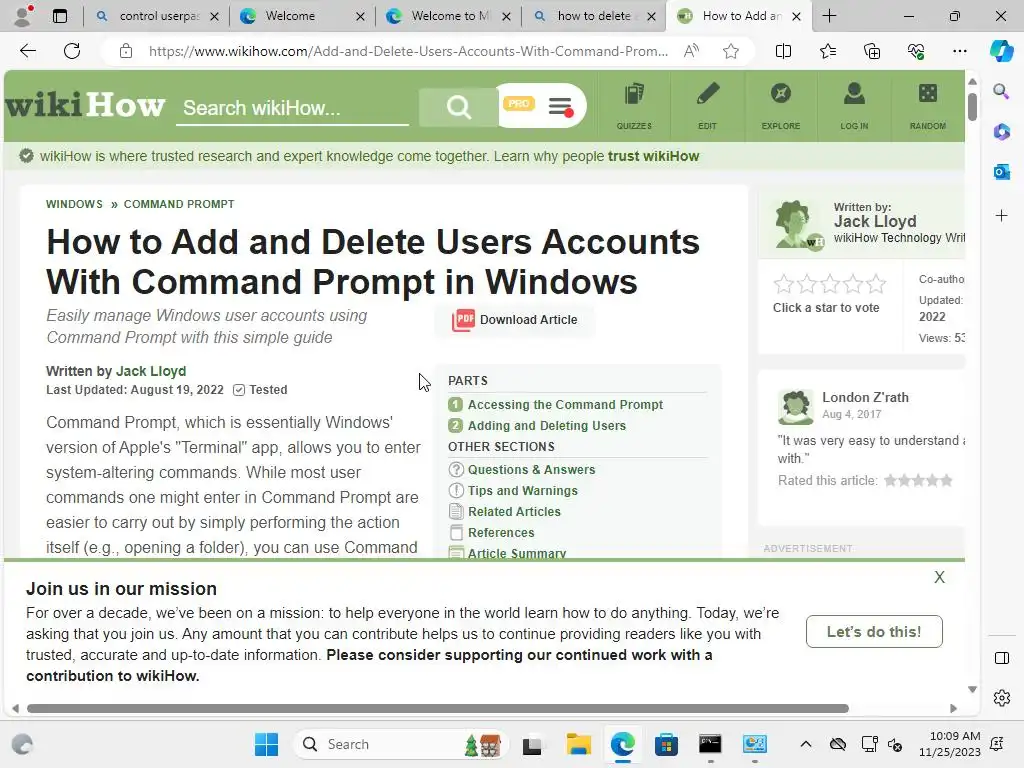Open Microsoft Store from taskbar
Image resolution: width=1024 pixels, height=768 pixels.
tap(666, 744)
